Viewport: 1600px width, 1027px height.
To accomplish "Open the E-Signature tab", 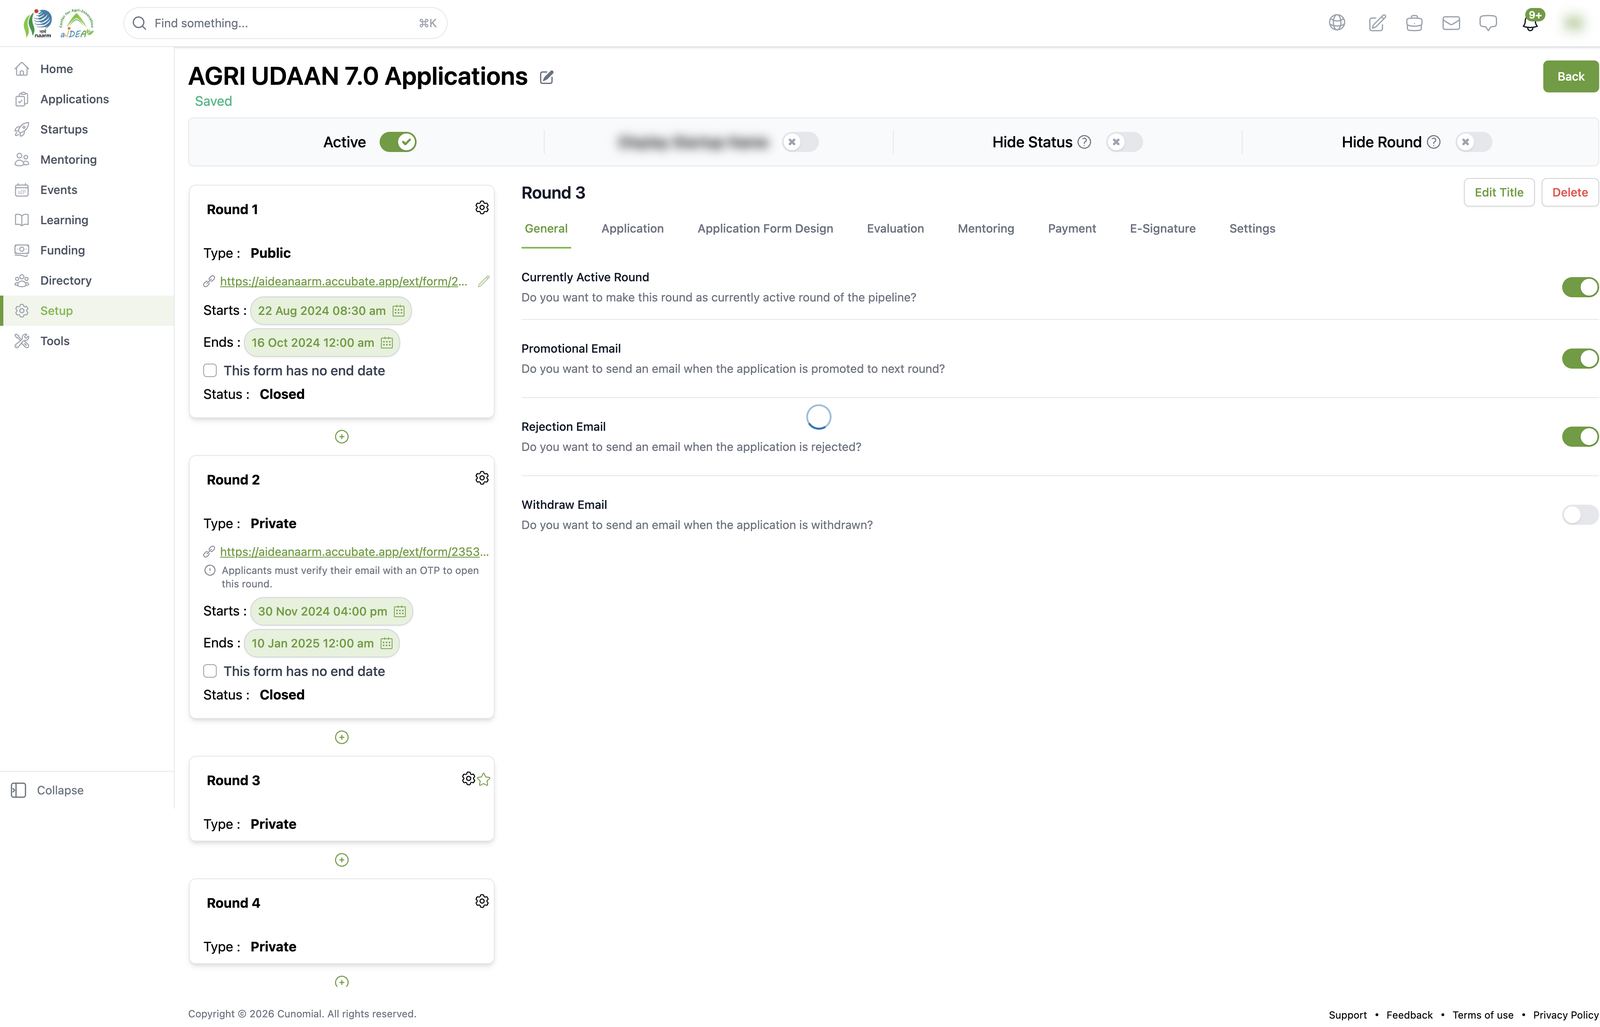I will (1163, 229).
